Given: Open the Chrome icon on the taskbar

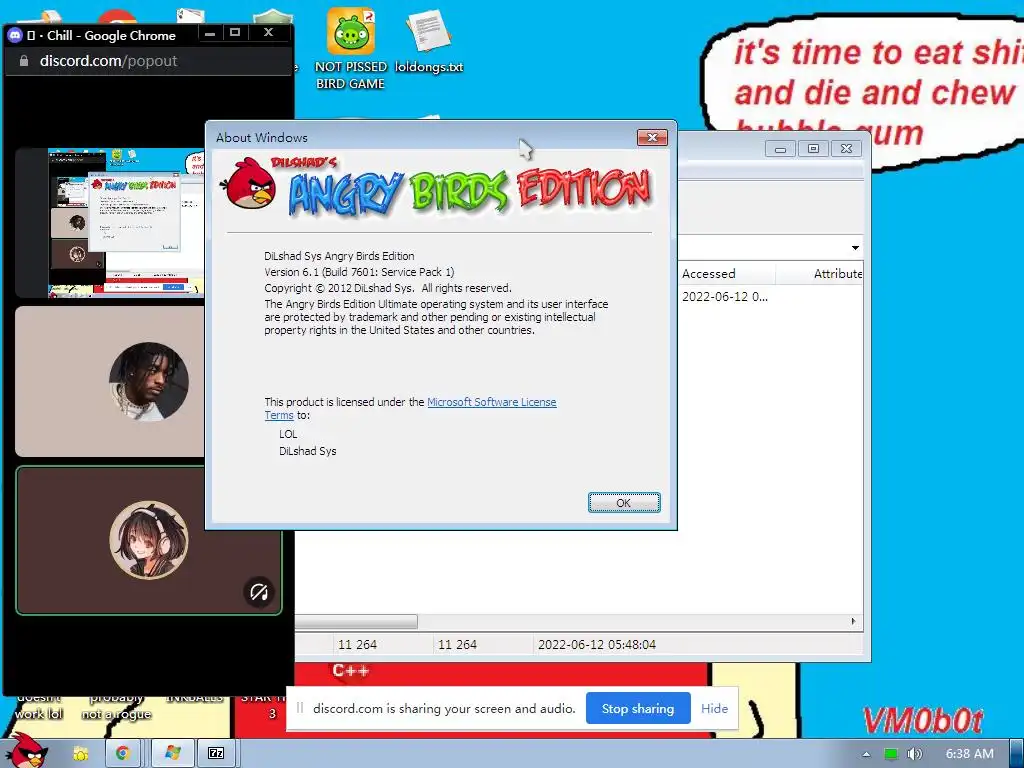Looking at the screenshot, I should click(122, 754).
